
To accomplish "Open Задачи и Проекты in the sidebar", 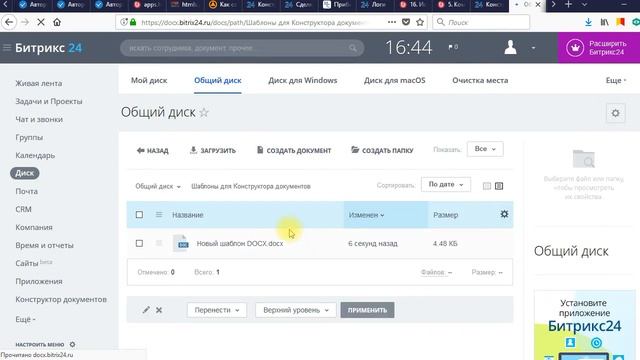I will point(49,101).
